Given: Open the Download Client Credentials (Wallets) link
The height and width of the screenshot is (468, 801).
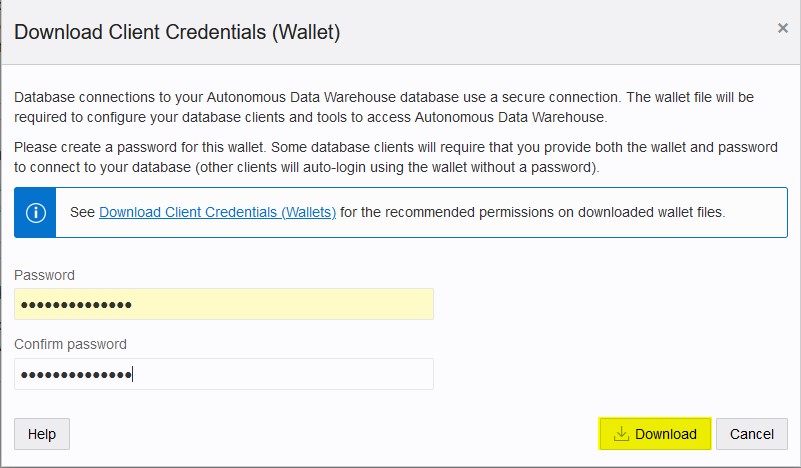Looking at the screenshot, I should click(217, 212).
